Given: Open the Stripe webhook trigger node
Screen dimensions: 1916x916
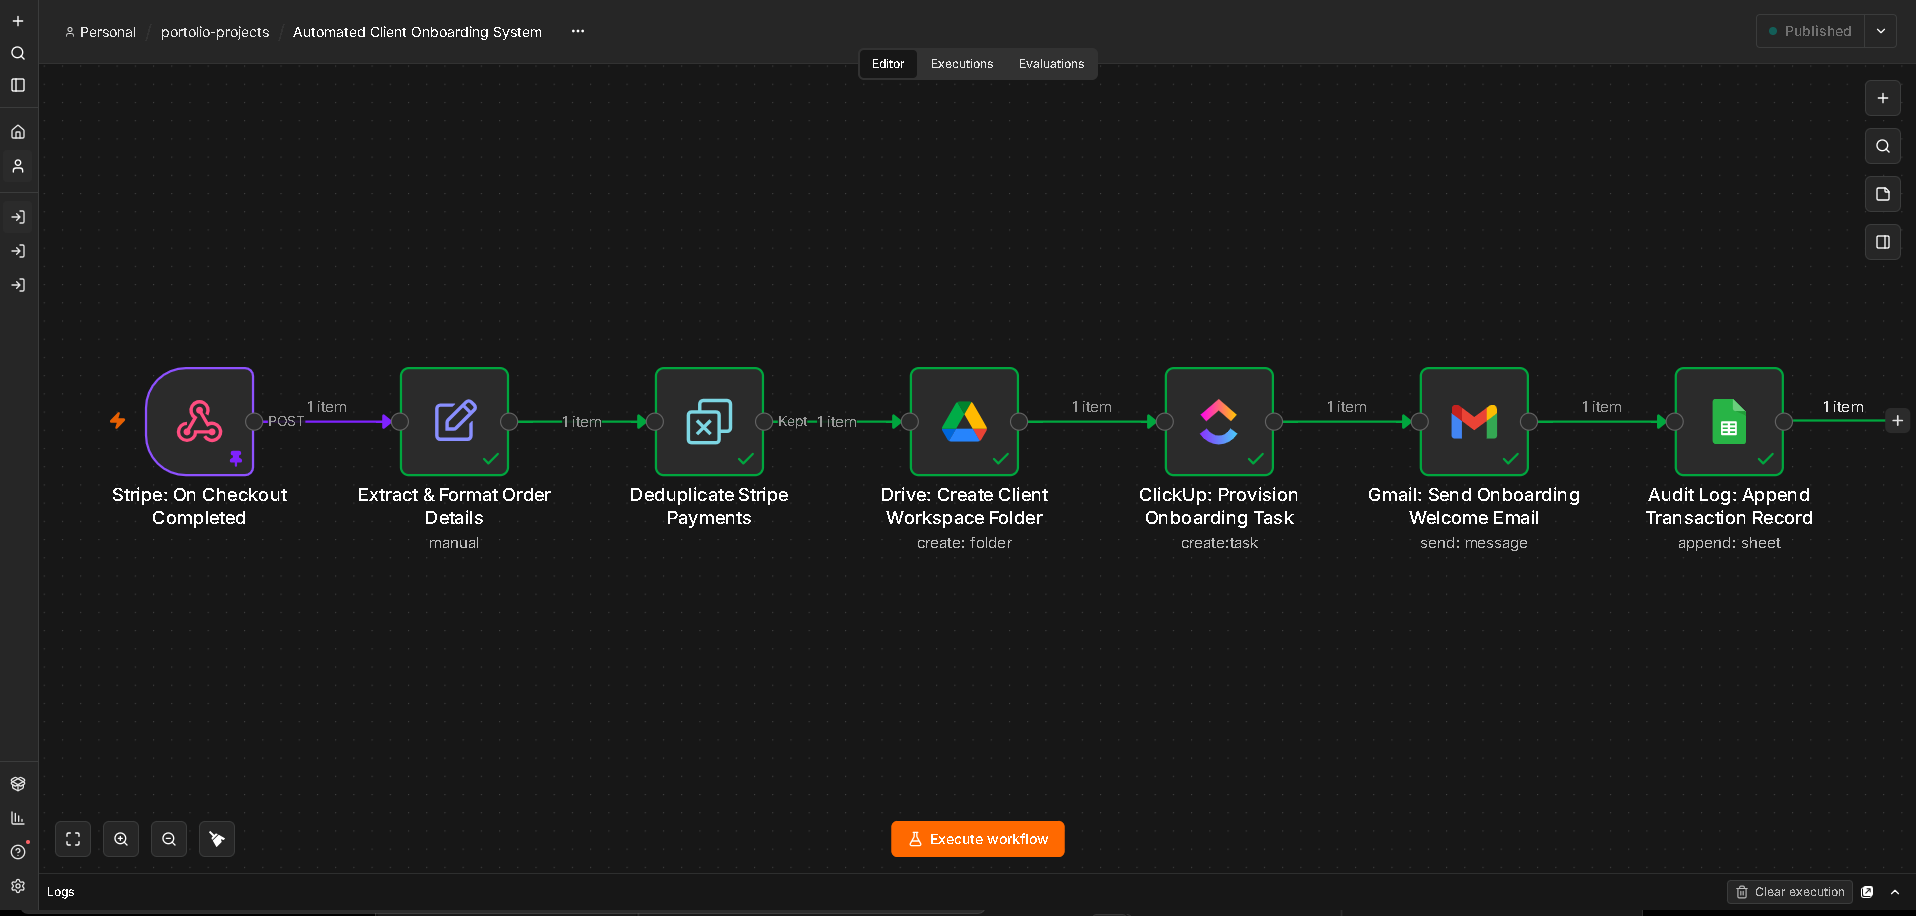Looking at the screenshot, I should tap(199, 421).
